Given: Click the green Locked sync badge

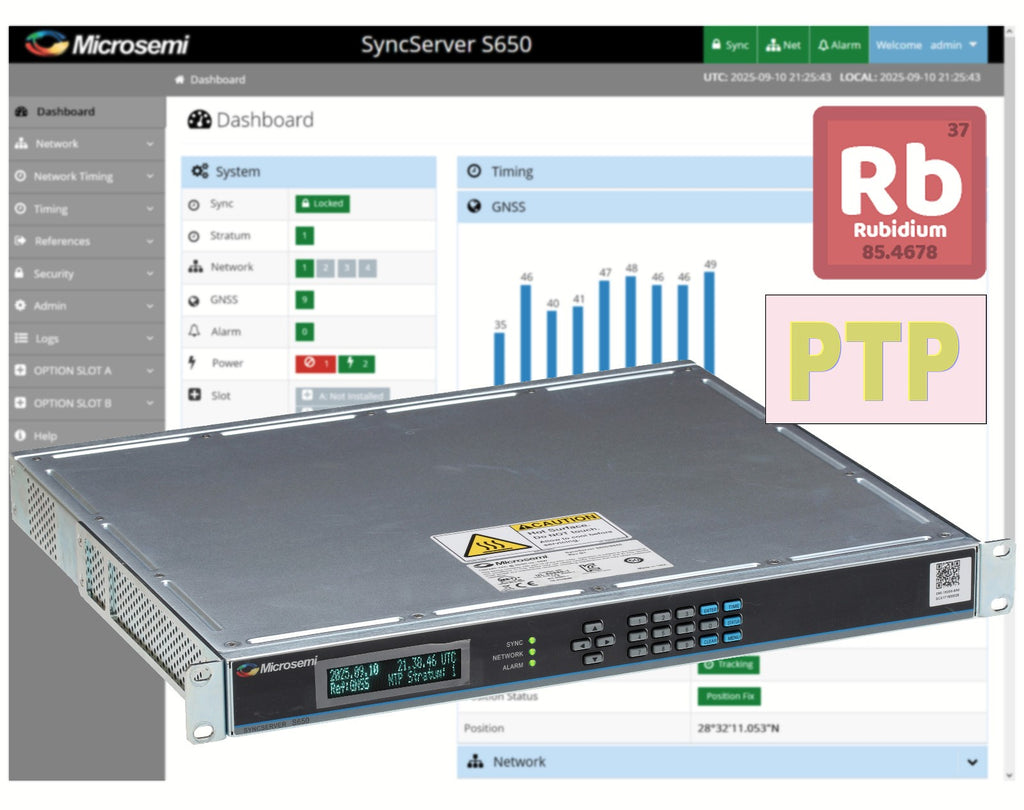Looking at the screenshot, I should (x=323, y=204).
